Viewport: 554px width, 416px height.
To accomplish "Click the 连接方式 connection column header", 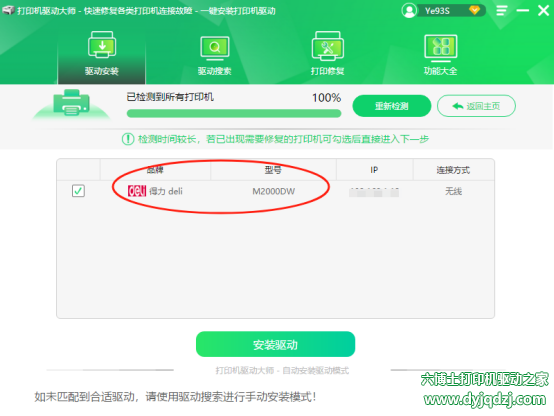I will (x=453, y=170).
